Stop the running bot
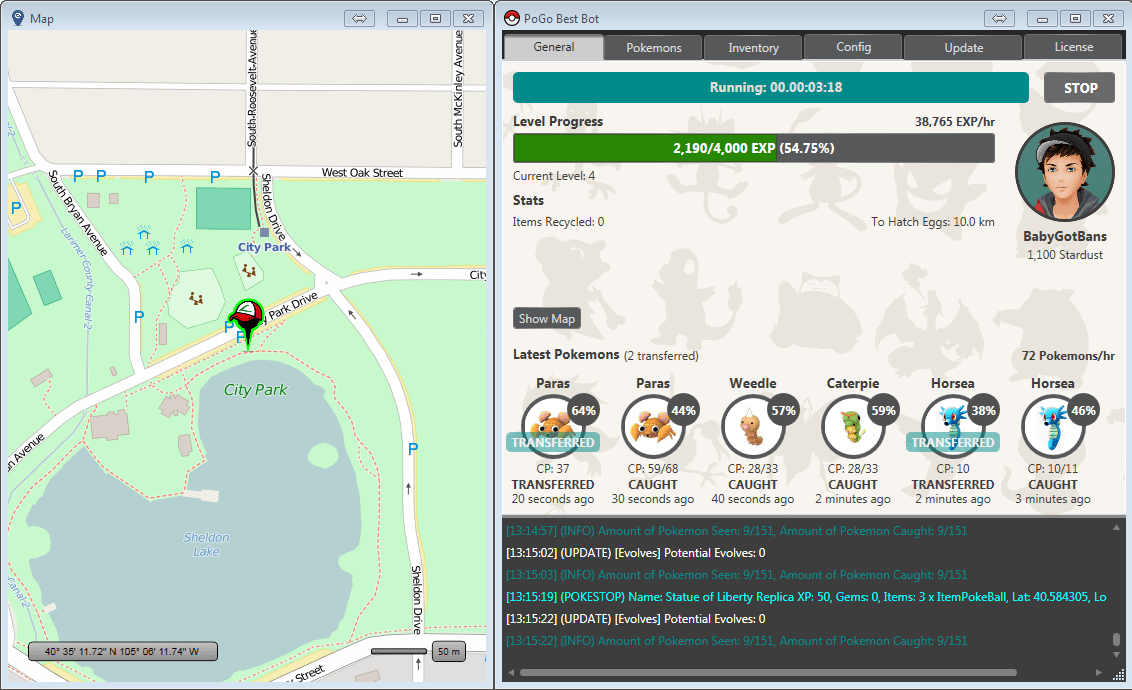Viewport: 1132px width, 690px height. pyautogui.click(x=1080, y=88)
